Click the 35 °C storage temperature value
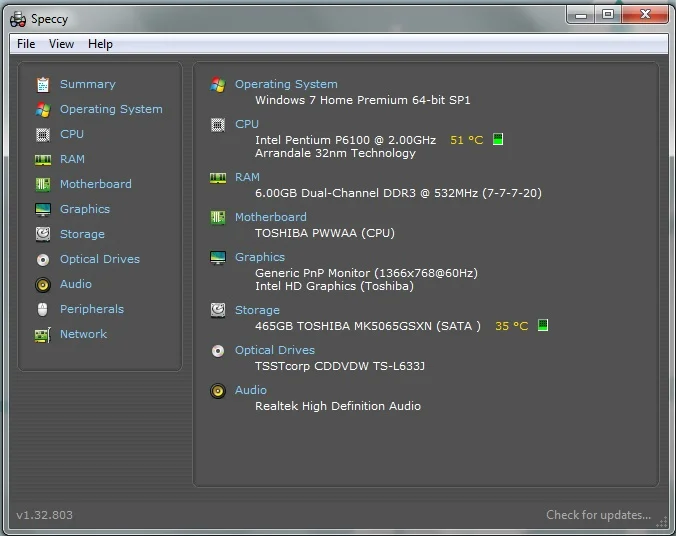 pos(511,326)
